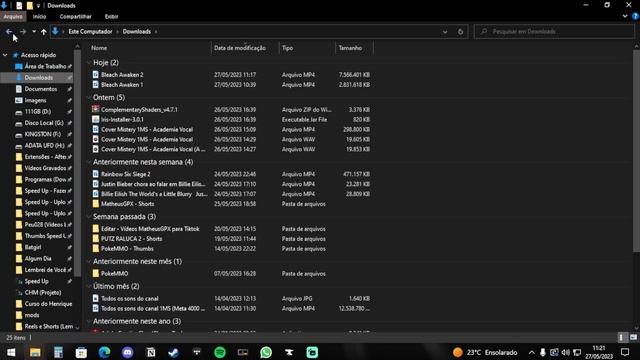Go forward using the forward arrow

click(23, 31)
